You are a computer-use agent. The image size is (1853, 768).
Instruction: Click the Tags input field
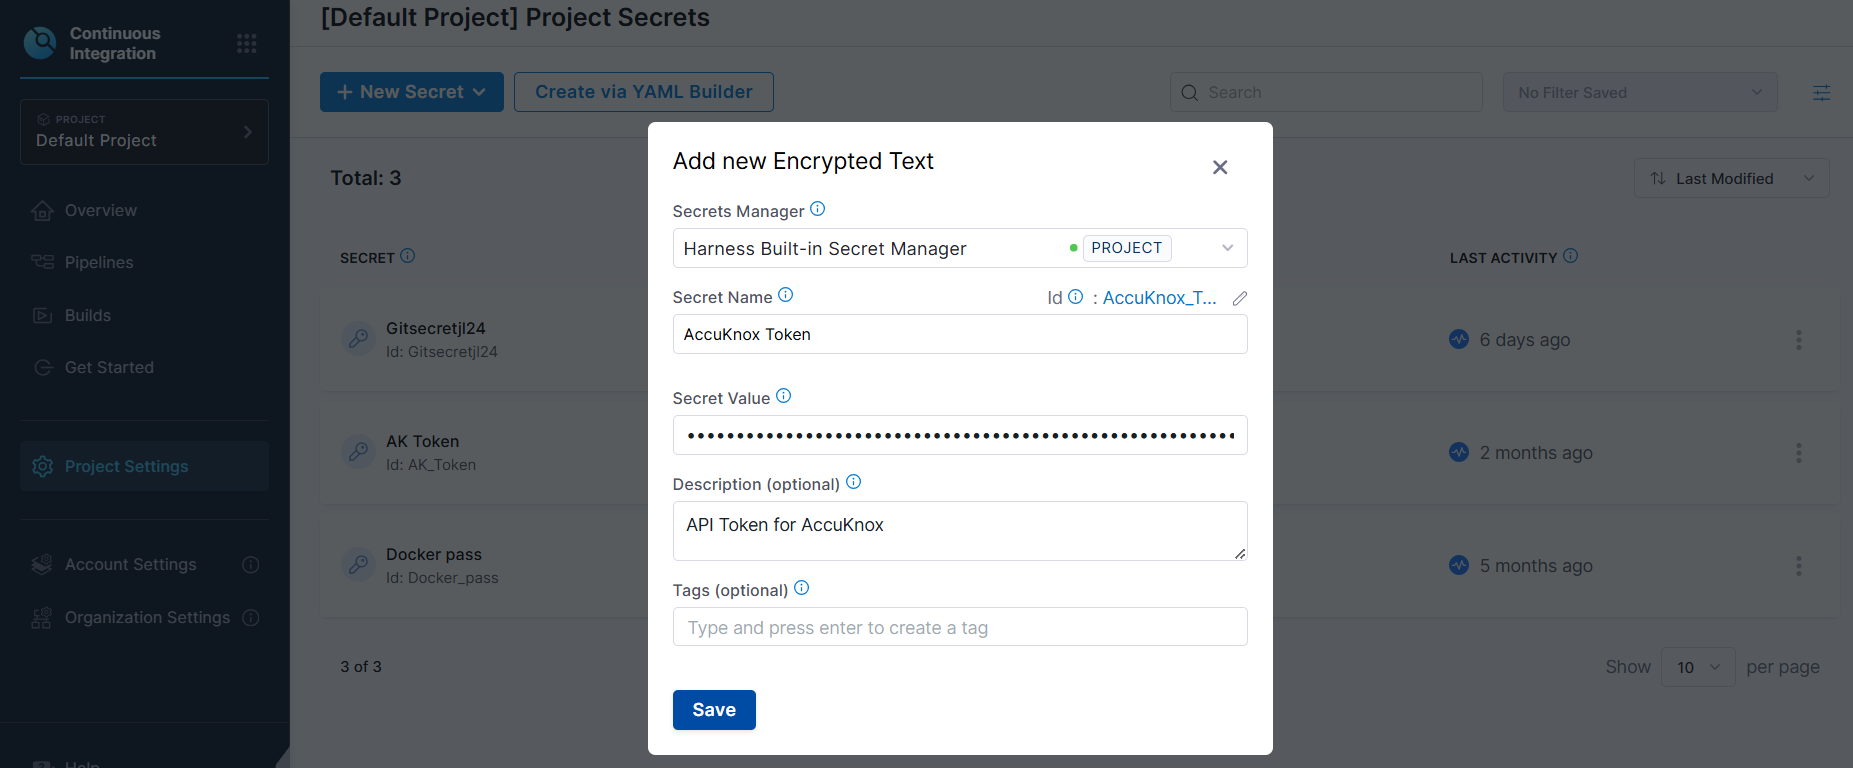point(959,627)
